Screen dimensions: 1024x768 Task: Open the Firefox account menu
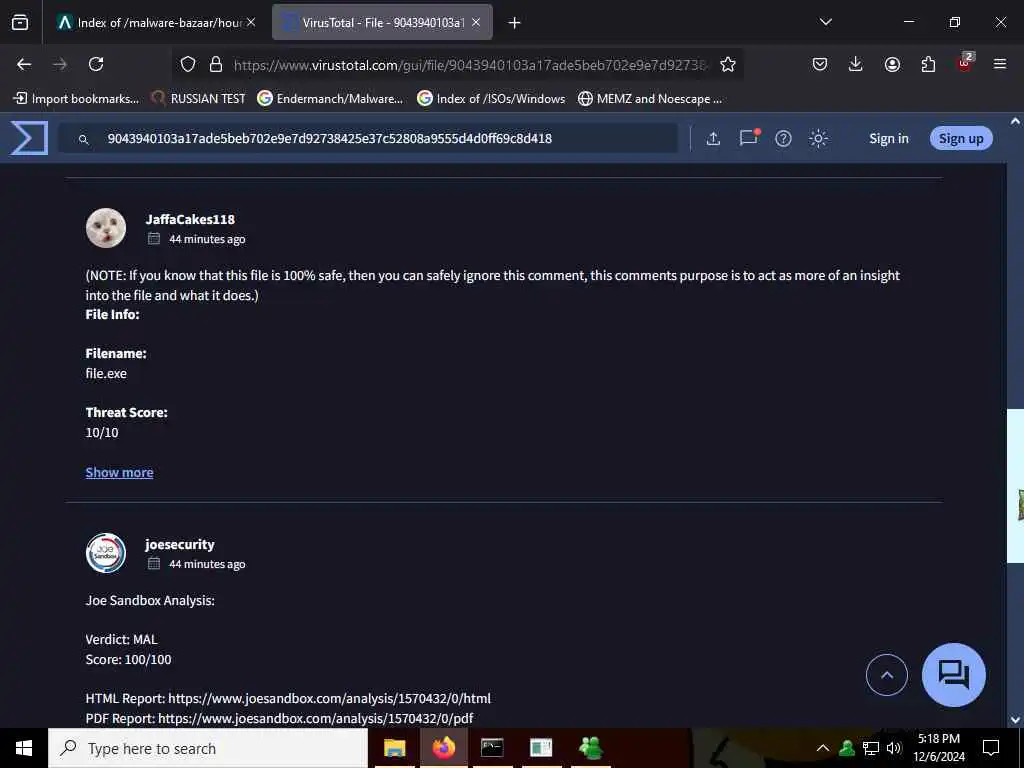coord(892,64)
